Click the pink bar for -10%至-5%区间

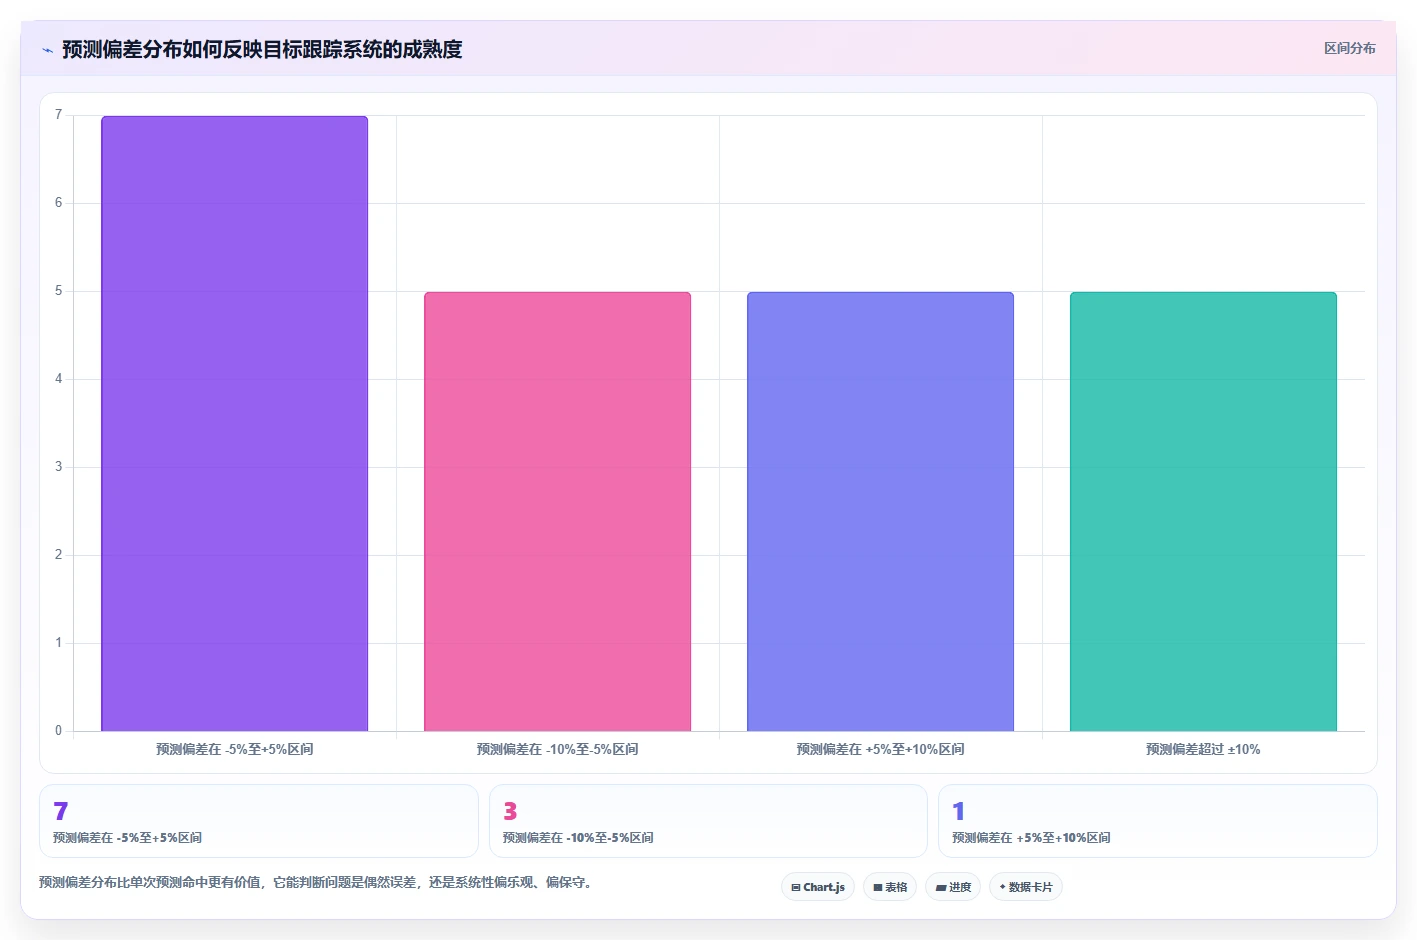(x=558, y=512)
